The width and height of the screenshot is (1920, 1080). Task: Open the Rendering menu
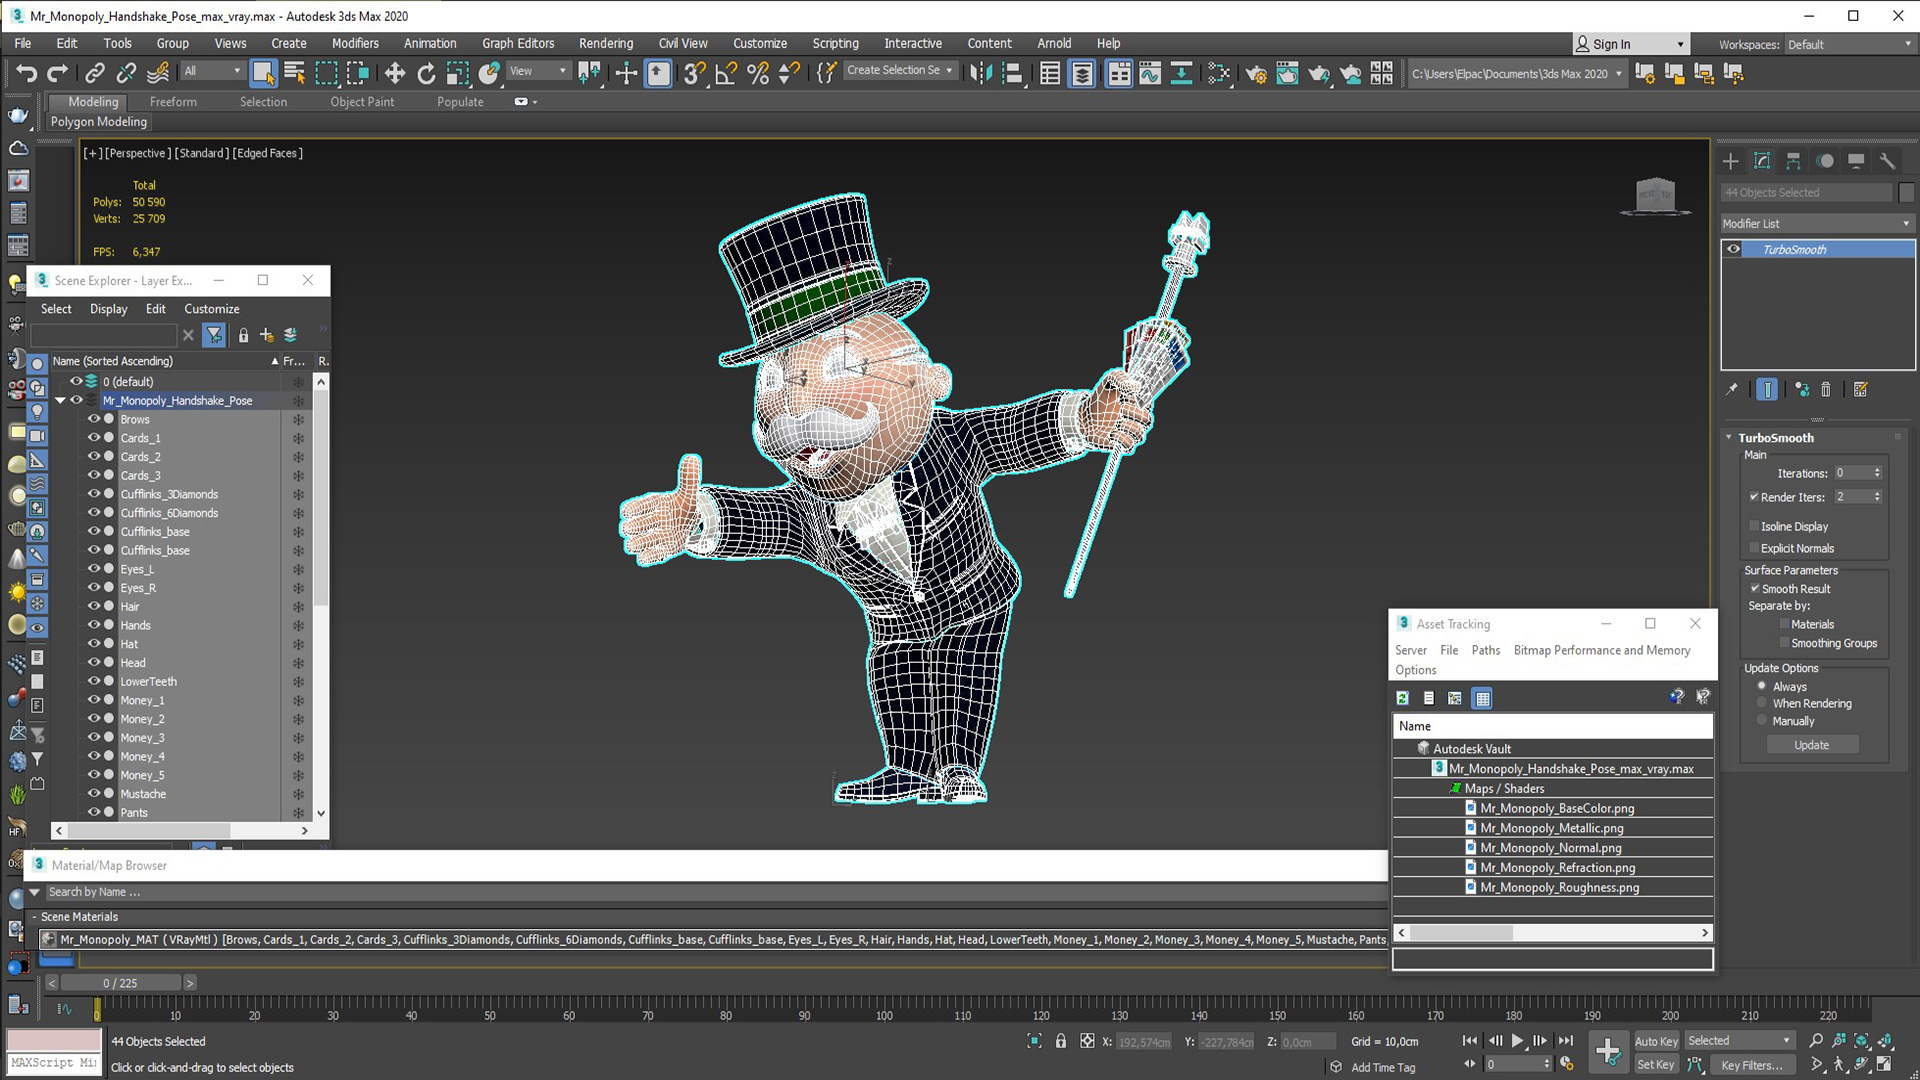click(605, 43)
